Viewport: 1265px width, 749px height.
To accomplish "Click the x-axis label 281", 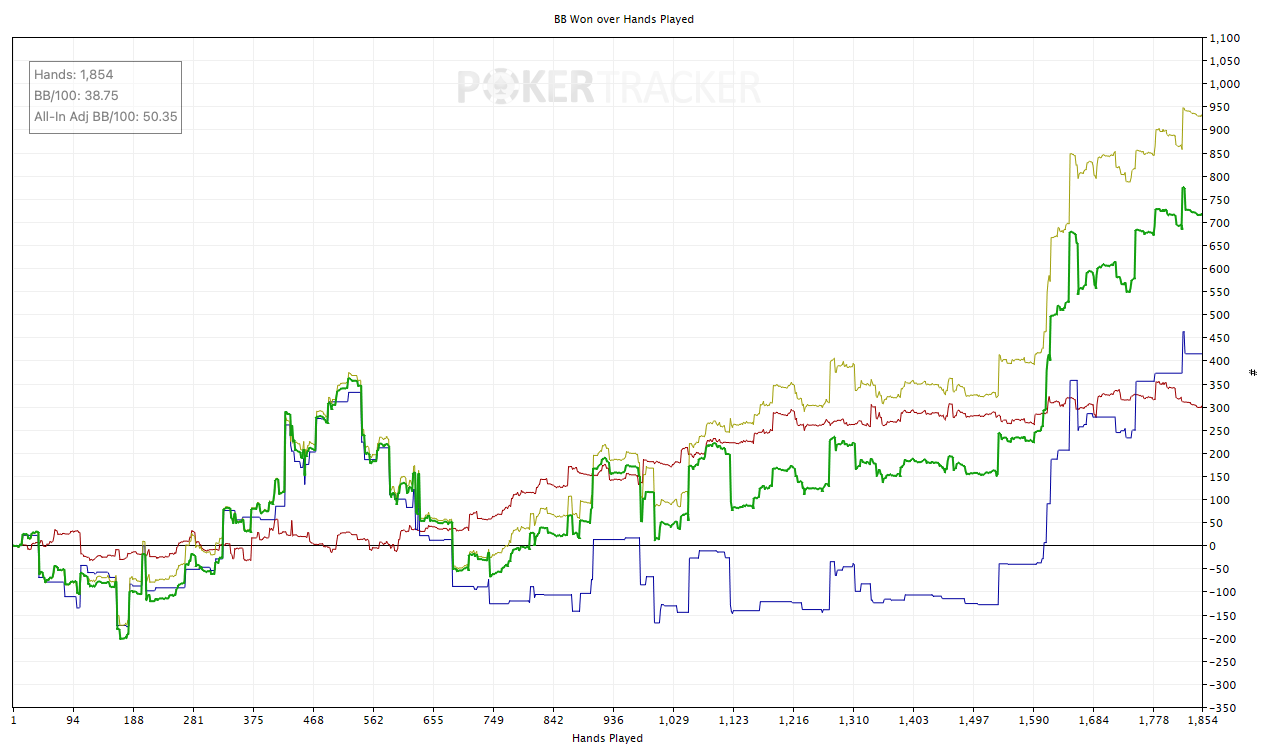I will (193, 720).
